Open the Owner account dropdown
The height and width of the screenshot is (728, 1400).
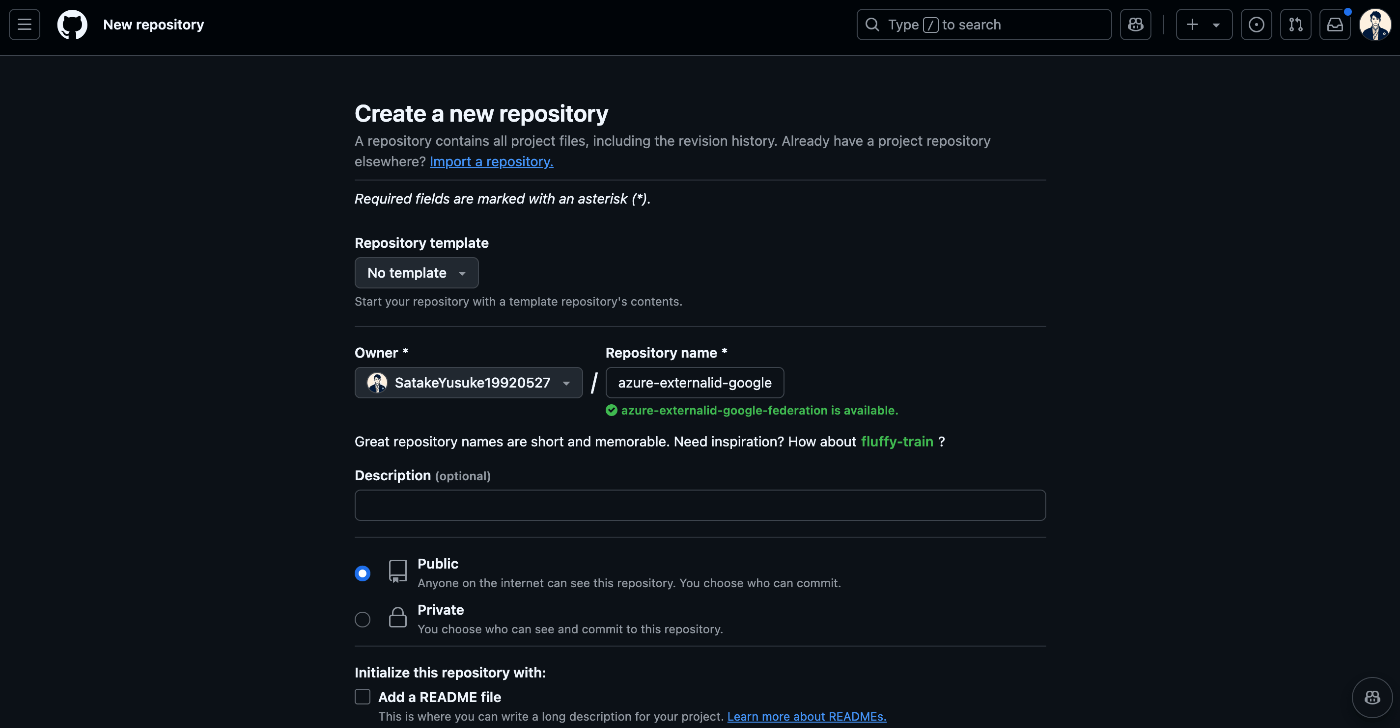pyautogui.click(x=468, y=383)
